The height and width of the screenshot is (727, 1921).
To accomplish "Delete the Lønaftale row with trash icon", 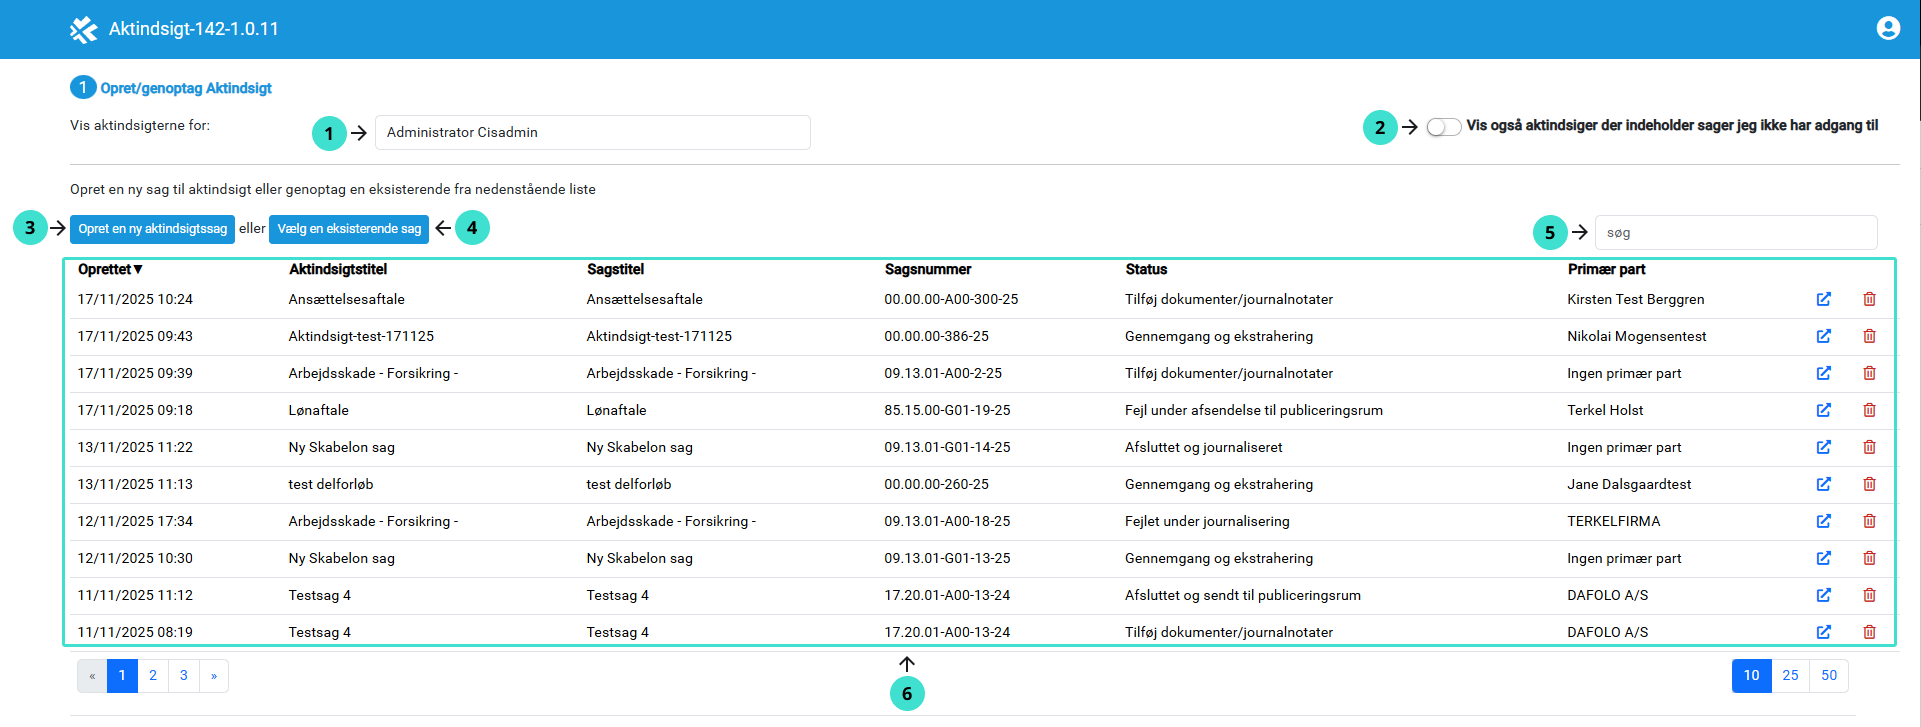I will pyautogui.click(x=1868, y=410).
